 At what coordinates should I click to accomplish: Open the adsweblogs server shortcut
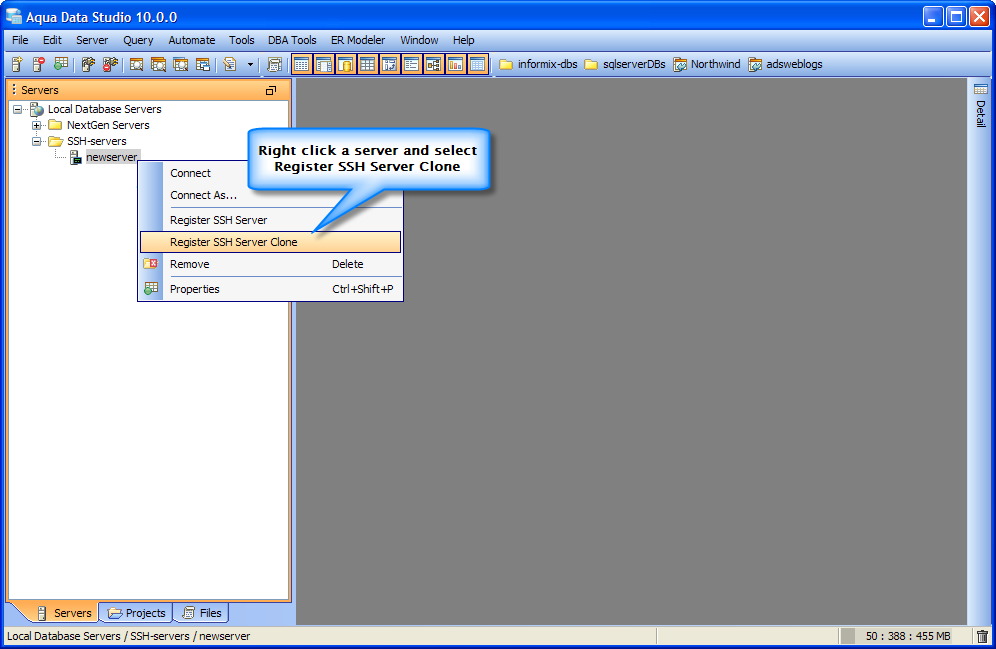[785, 64]
